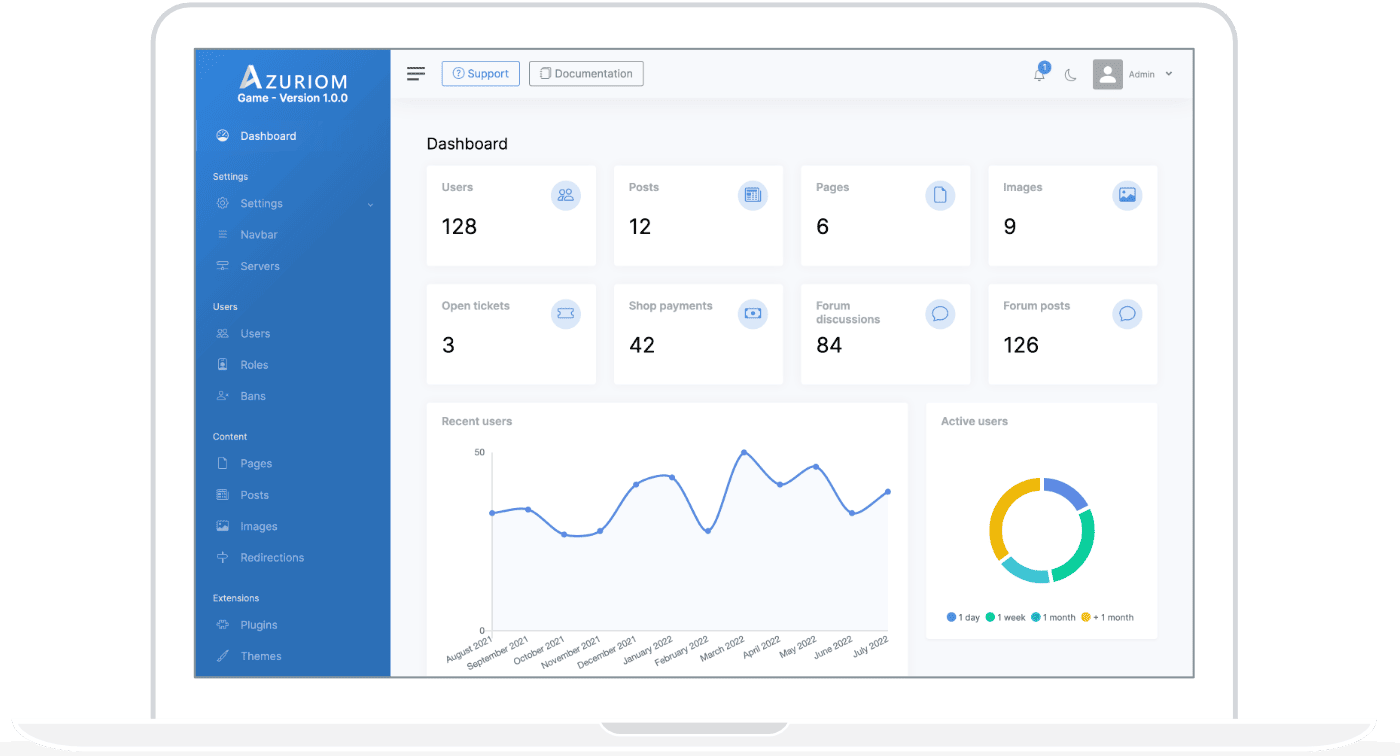The image size is (1400, 756).
Task: Click the yellow donut chart segment
Action: (x=1003, y=510)
